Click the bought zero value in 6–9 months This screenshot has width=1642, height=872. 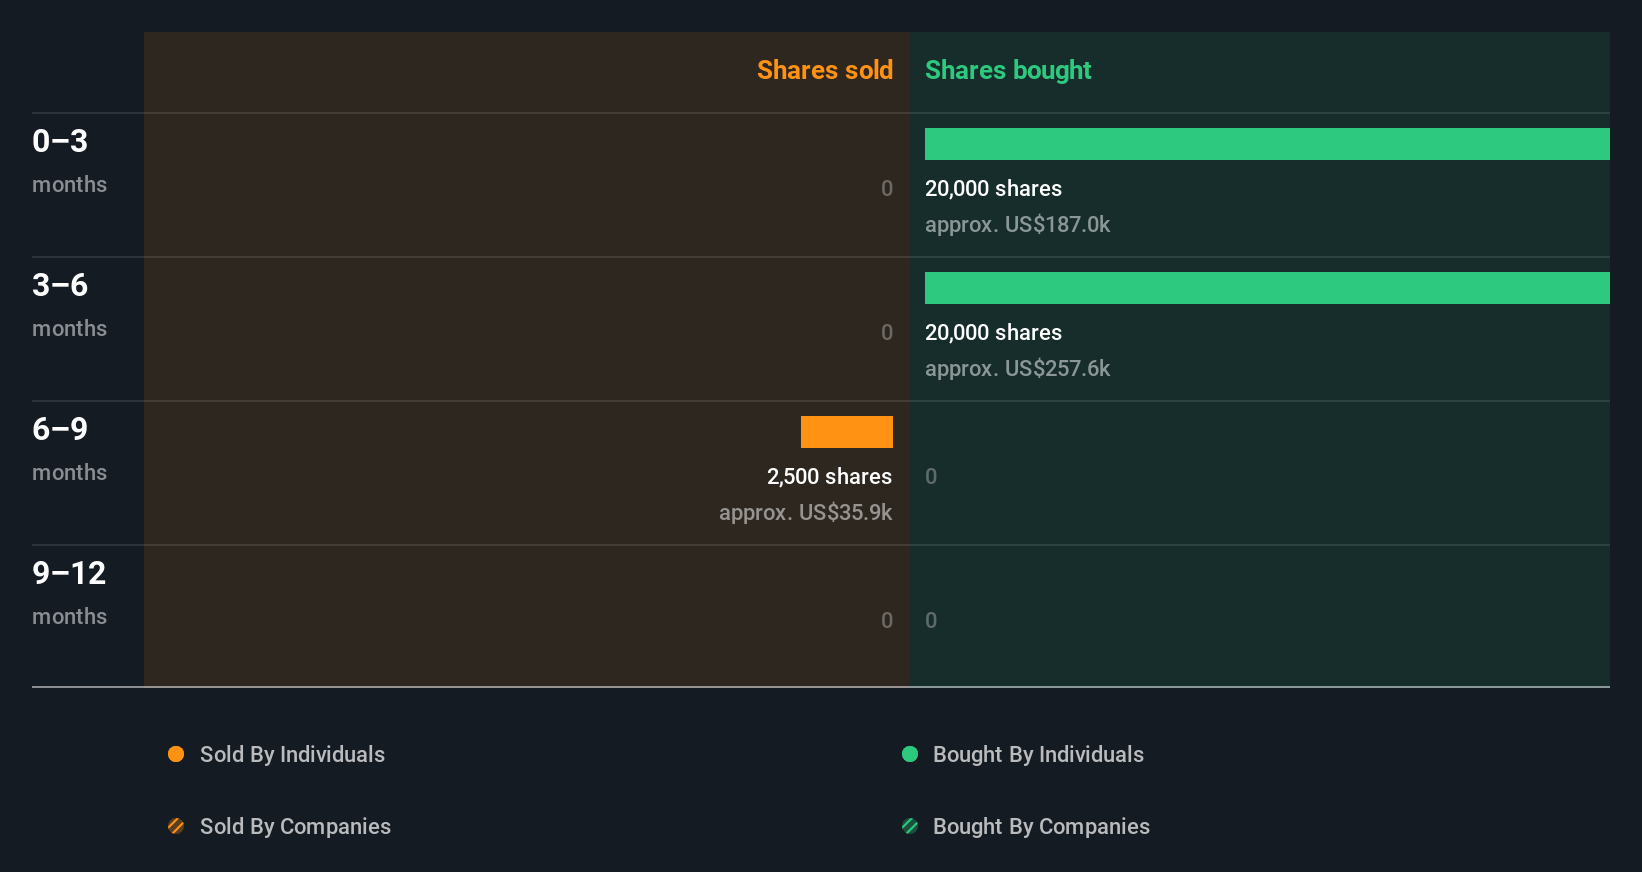931,476
